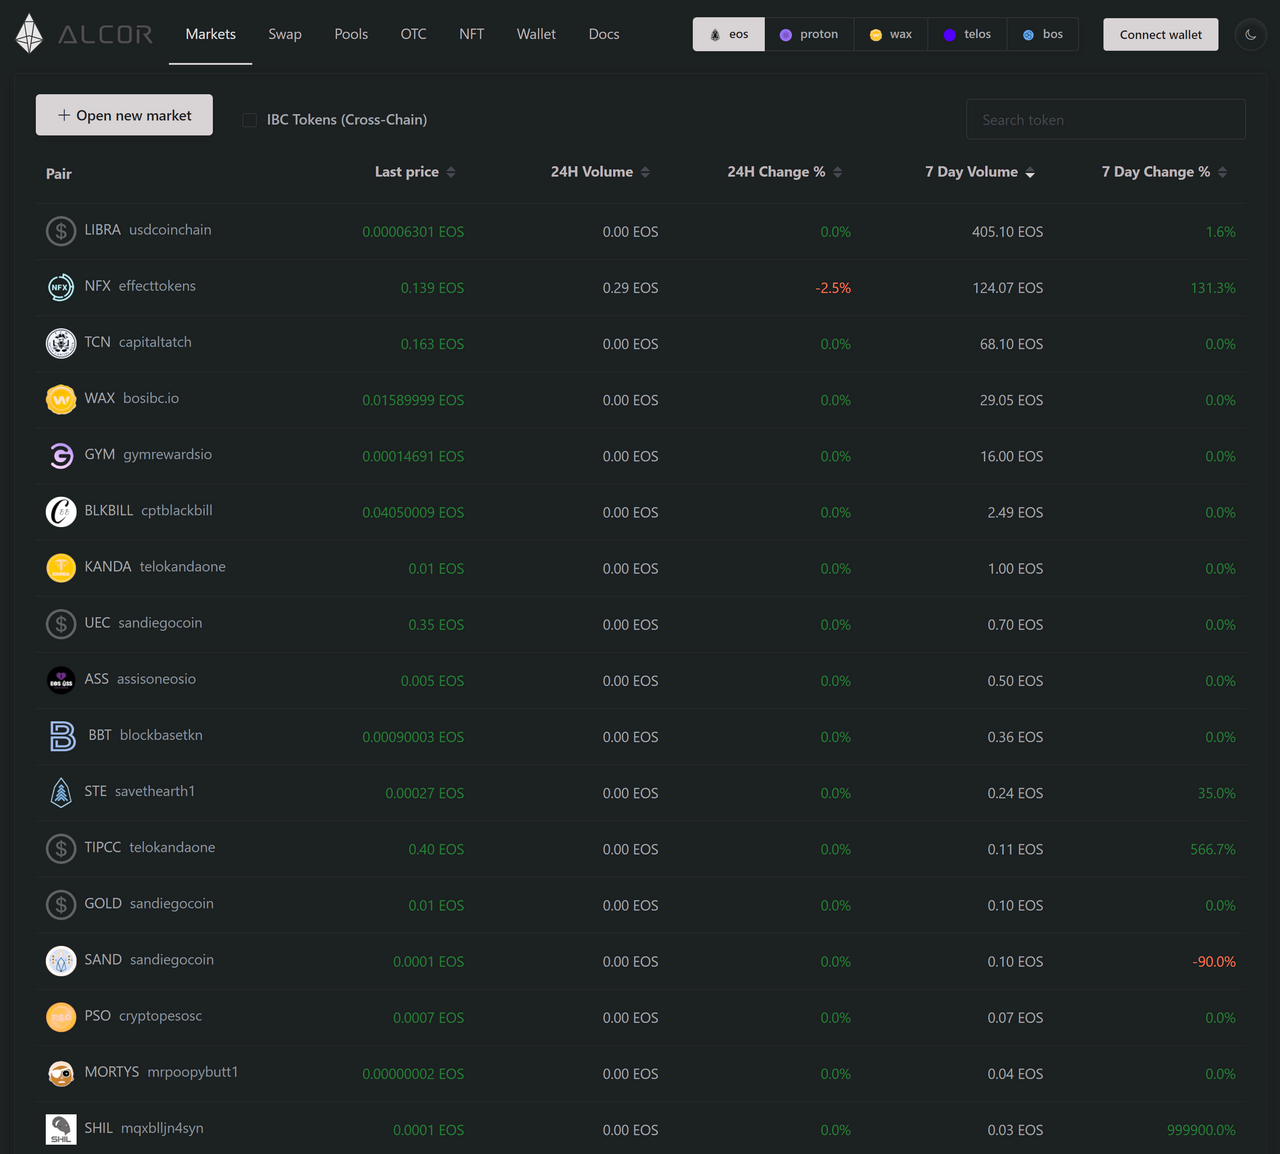The height and width of the screenshot is (1154, 1280).
Task: Sort by 24H Volume column
Action: [600, 172]
